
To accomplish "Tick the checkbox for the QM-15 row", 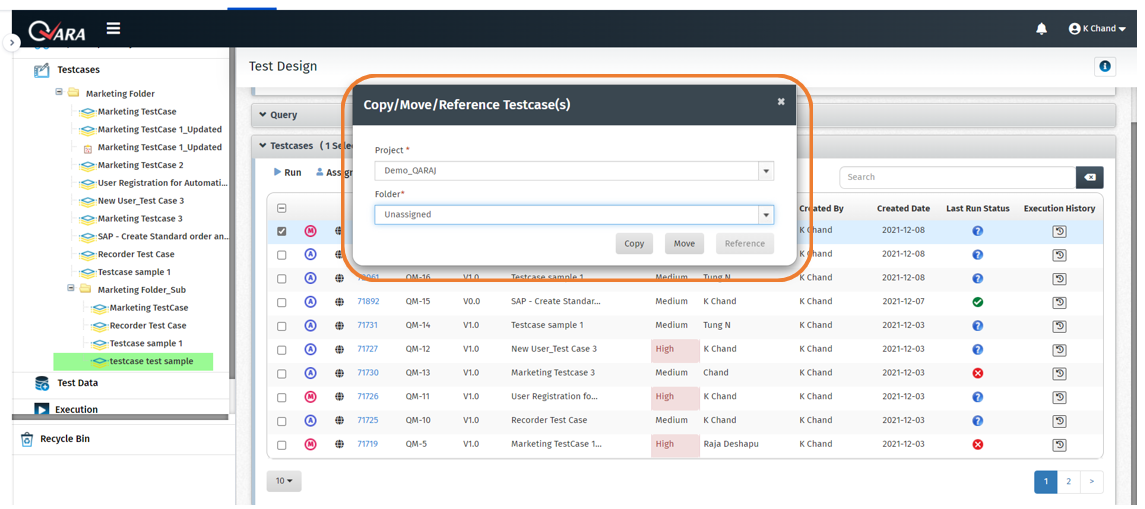I will click(281, 302).
